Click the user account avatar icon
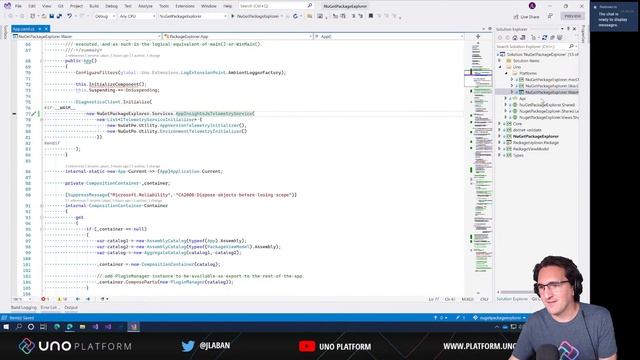This screenshot has height=360, width=640. (532, 6)
